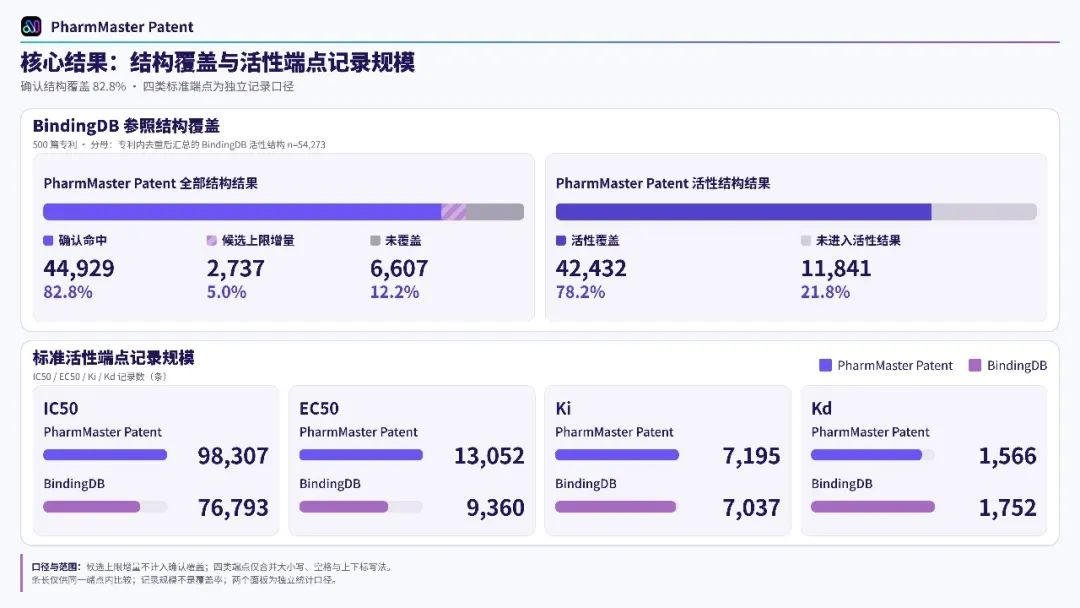The height and width of the screenshot is (608, 1080).
Task: Select the IC50 PharmMaster Patent bar
Action: click(105, 454)
